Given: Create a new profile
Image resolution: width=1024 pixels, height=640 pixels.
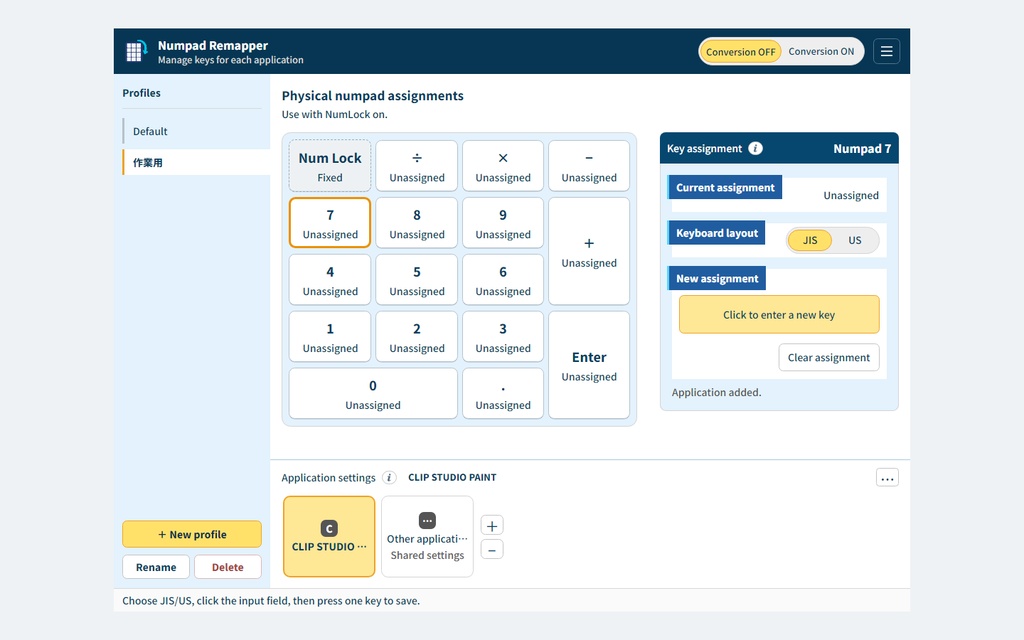Looking at the screenshot, I should 192,534.
